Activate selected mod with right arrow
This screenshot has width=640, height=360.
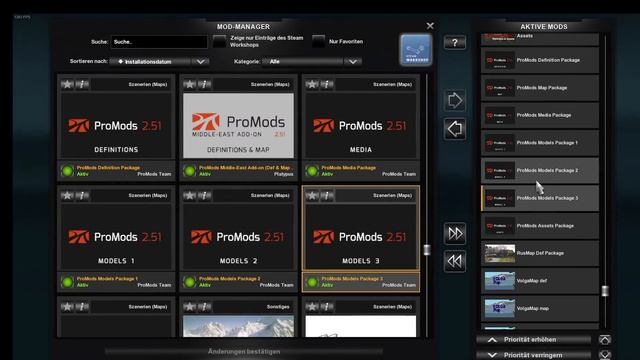455,100
